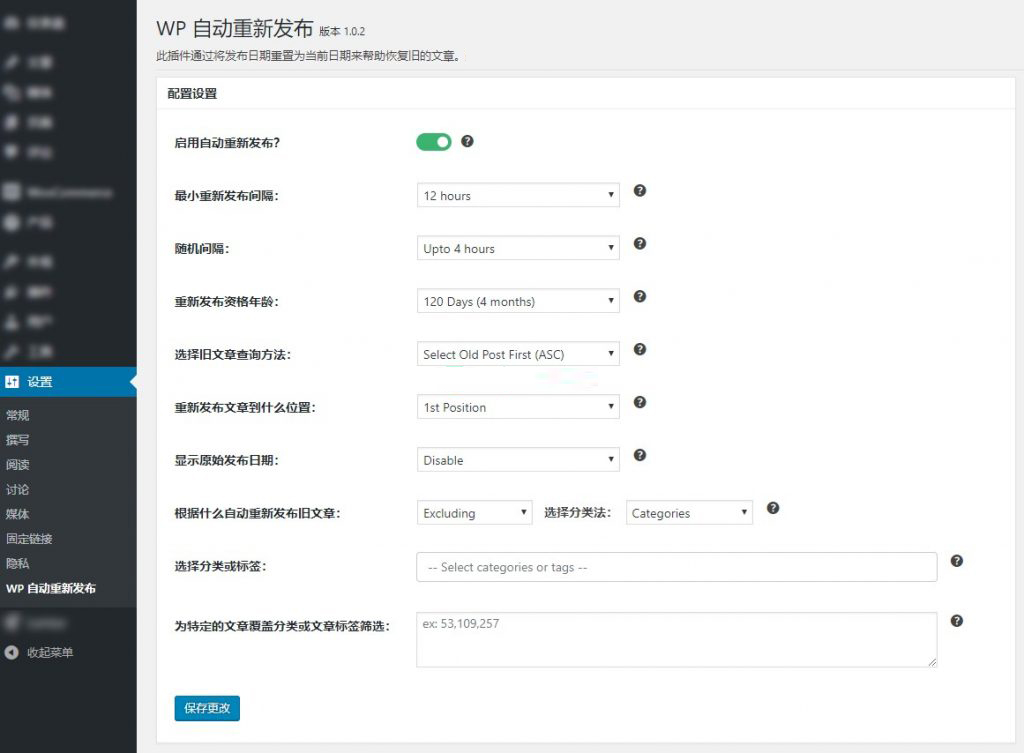
Task: Click help icon beside Categories dropdown
Action: 773,508
